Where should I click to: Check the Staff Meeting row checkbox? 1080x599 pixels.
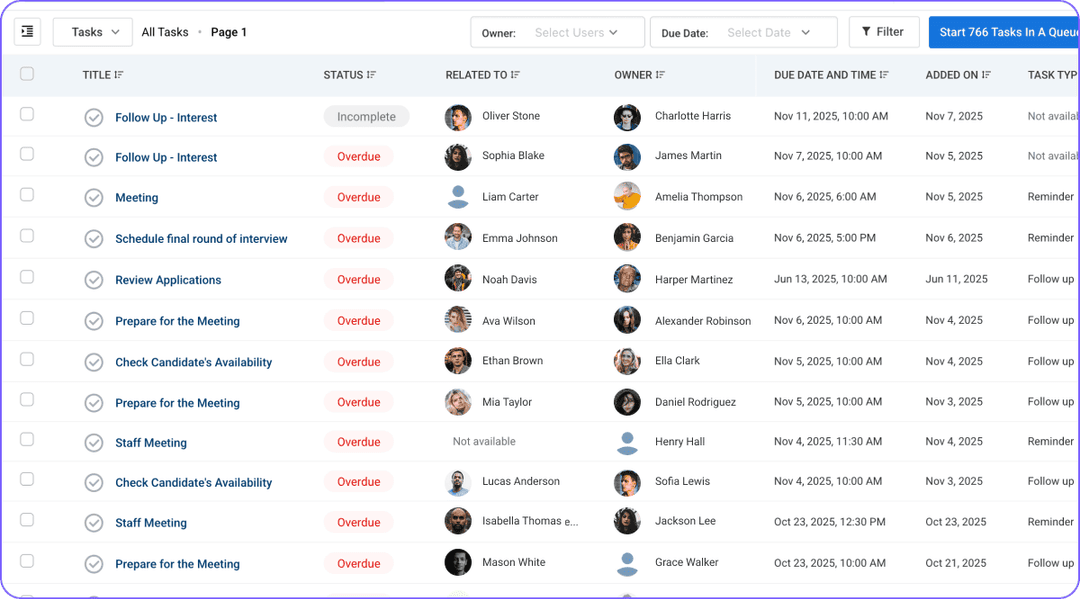pyautogui.click(x=27, y=441)
